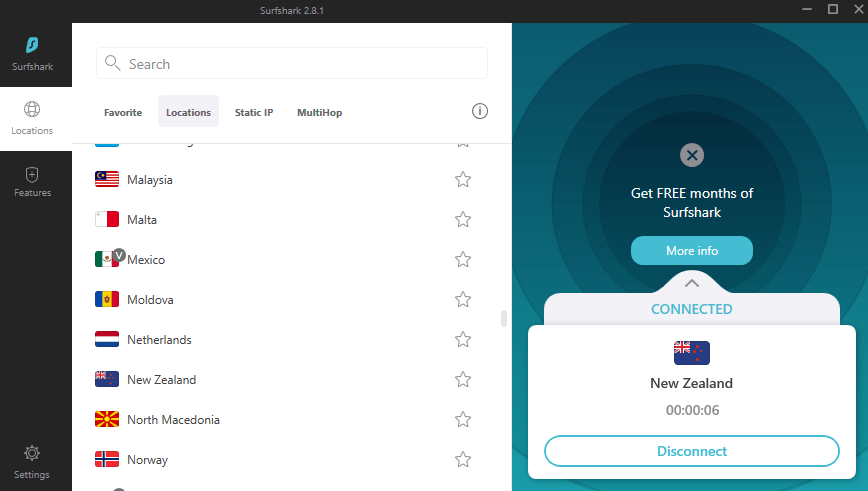Switch to the Favorite tab
868x491 pixels.
point(123,112)
